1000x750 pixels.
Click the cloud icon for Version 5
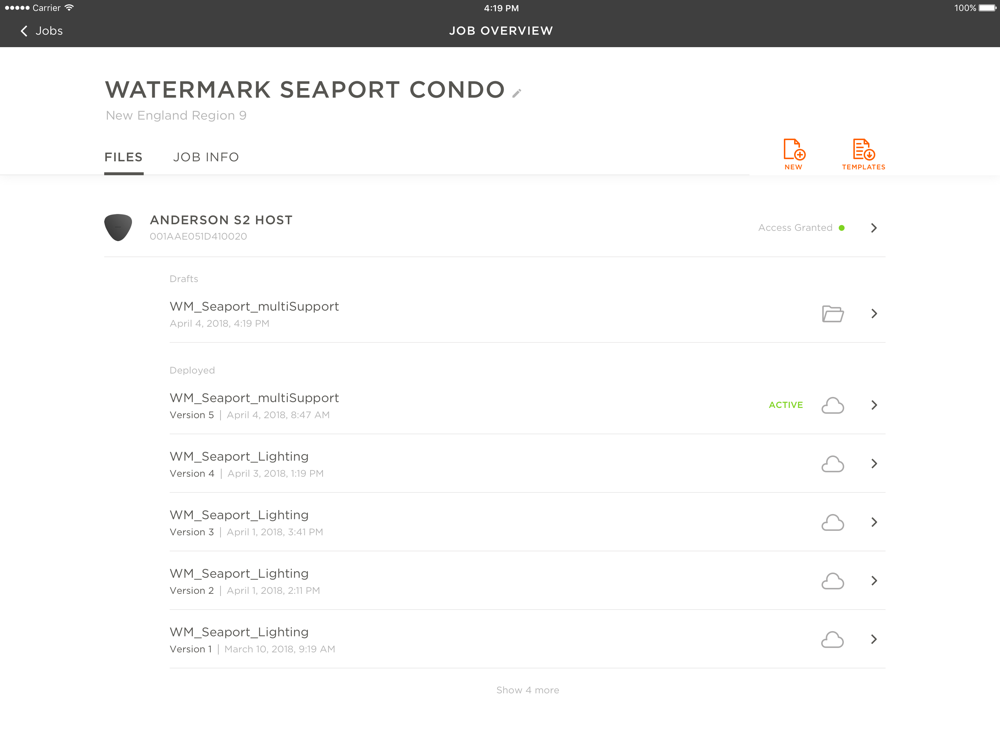tap(832, 405)
